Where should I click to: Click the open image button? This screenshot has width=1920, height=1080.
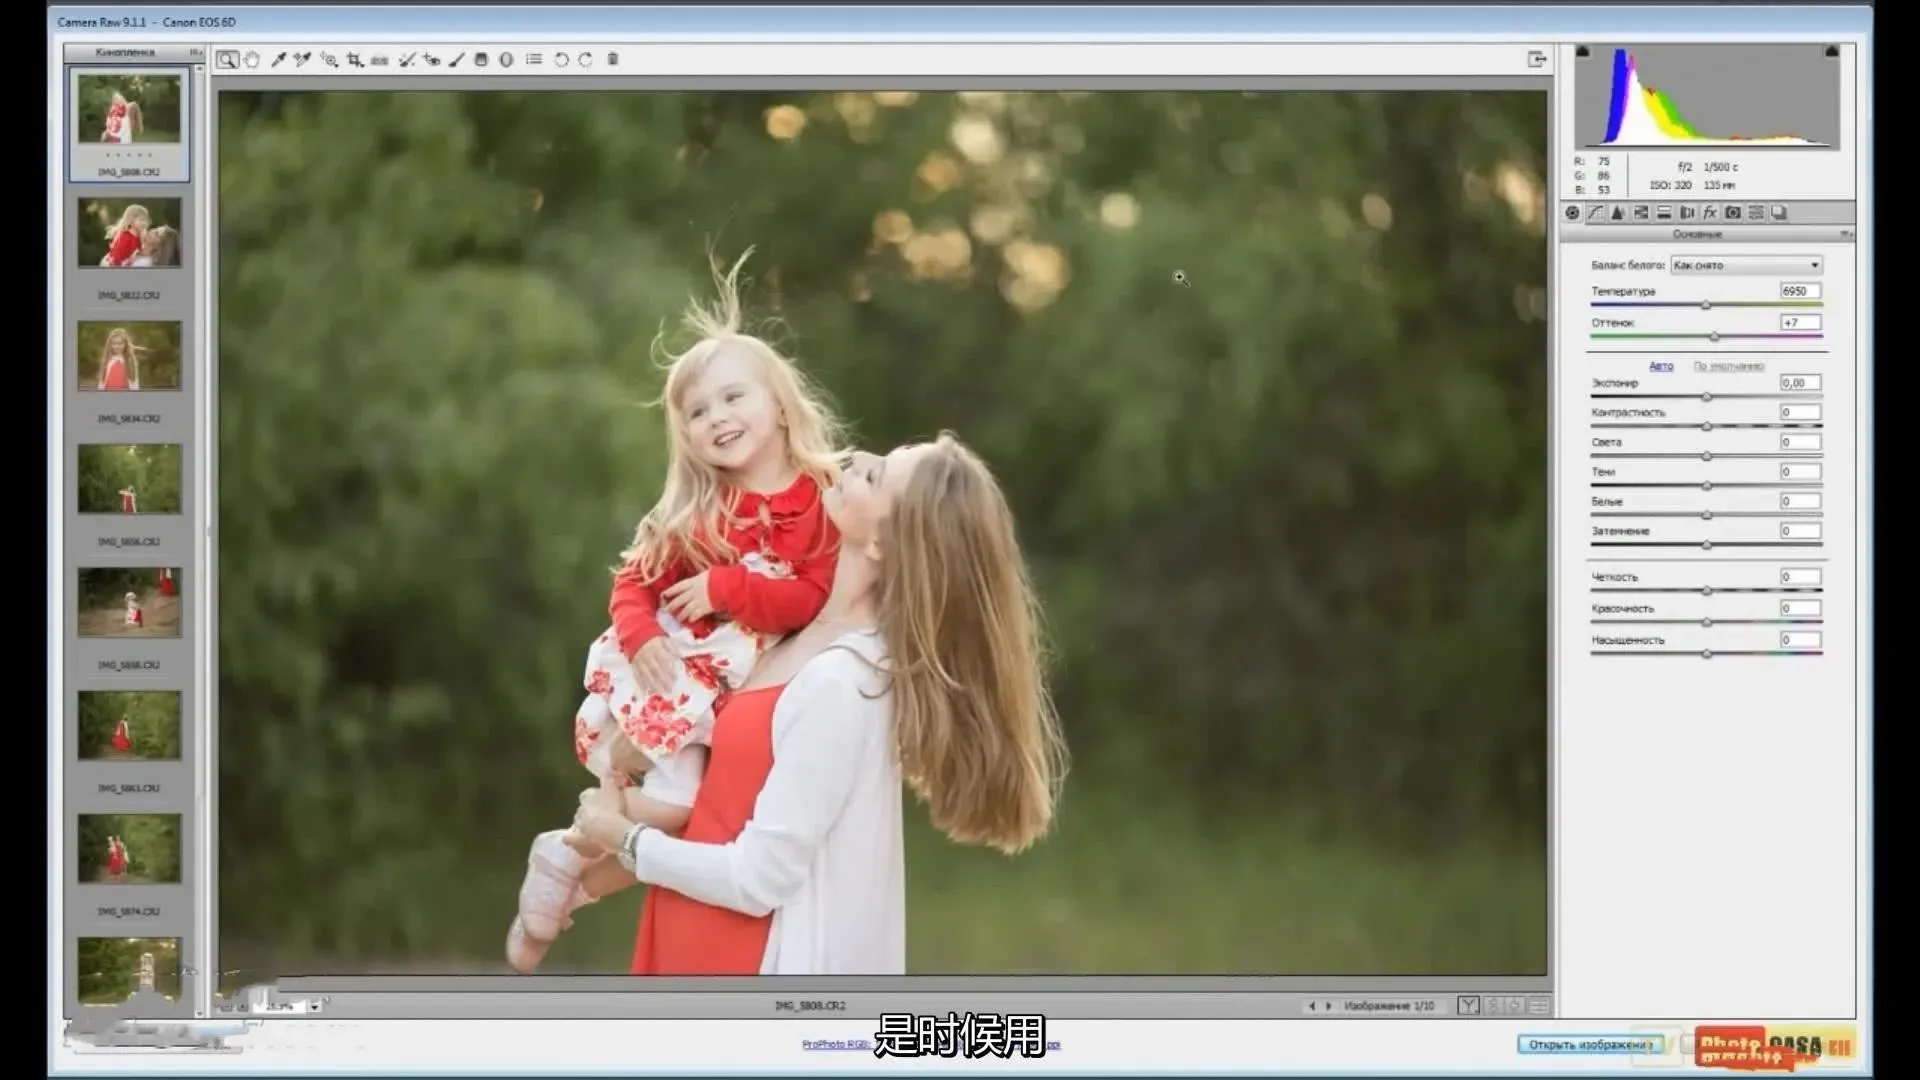(1589, 1044)
